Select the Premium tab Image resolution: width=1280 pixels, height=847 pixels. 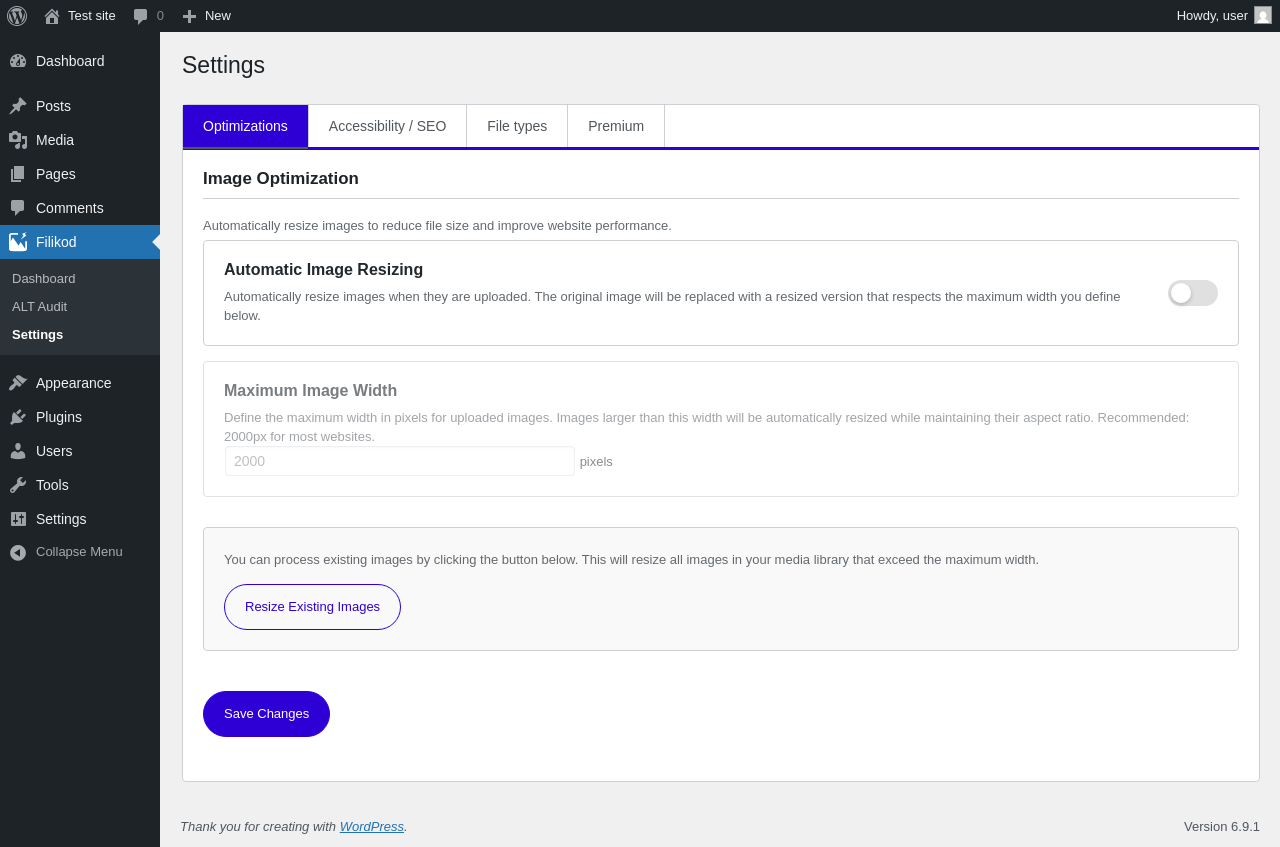click(x=616, y=126)
